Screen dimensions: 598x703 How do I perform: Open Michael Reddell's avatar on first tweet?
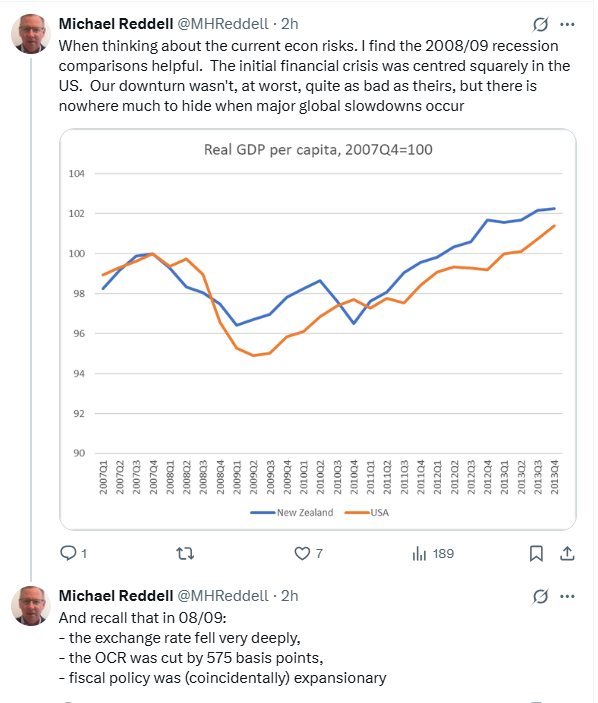coord(31,34)
